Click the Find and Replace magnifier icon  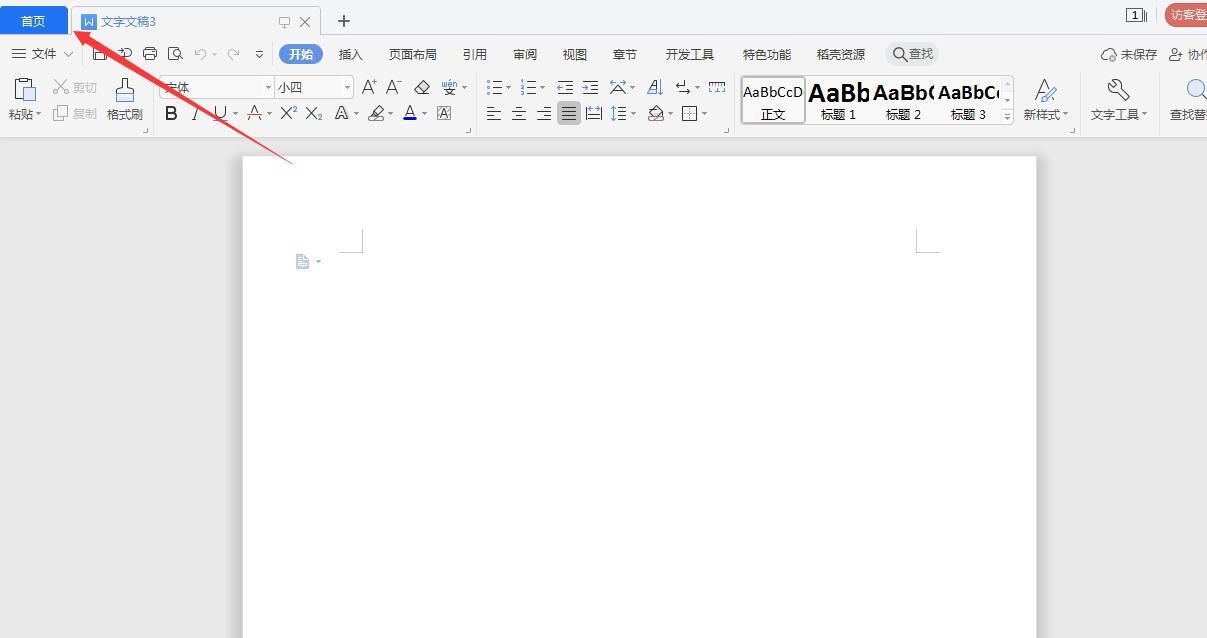pos(1196,90)
